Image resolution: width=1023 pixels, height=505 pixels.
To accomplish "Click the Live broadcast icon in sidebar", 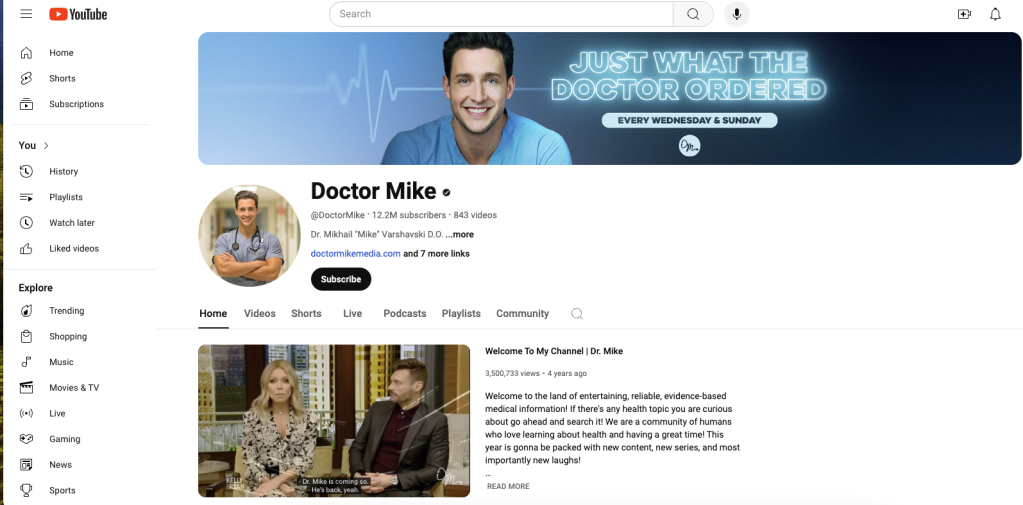I will [26, 414].
